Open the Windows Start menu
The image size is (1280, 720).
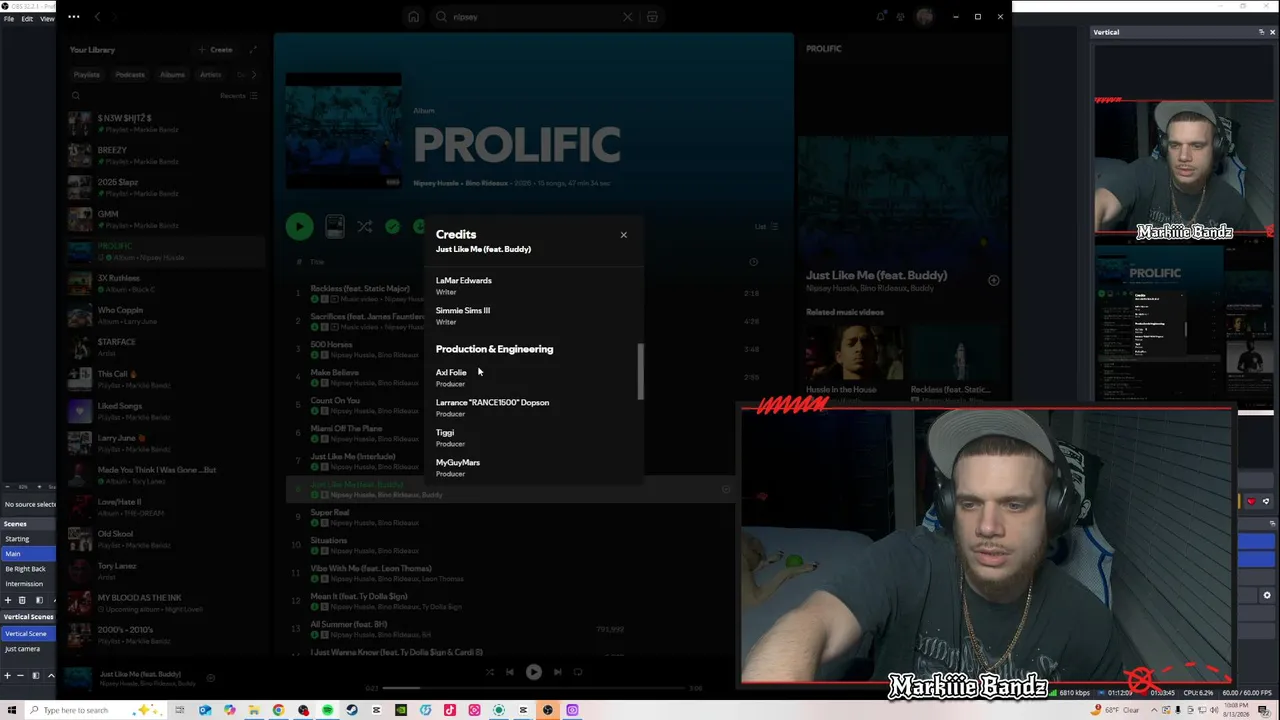(12, 710)
